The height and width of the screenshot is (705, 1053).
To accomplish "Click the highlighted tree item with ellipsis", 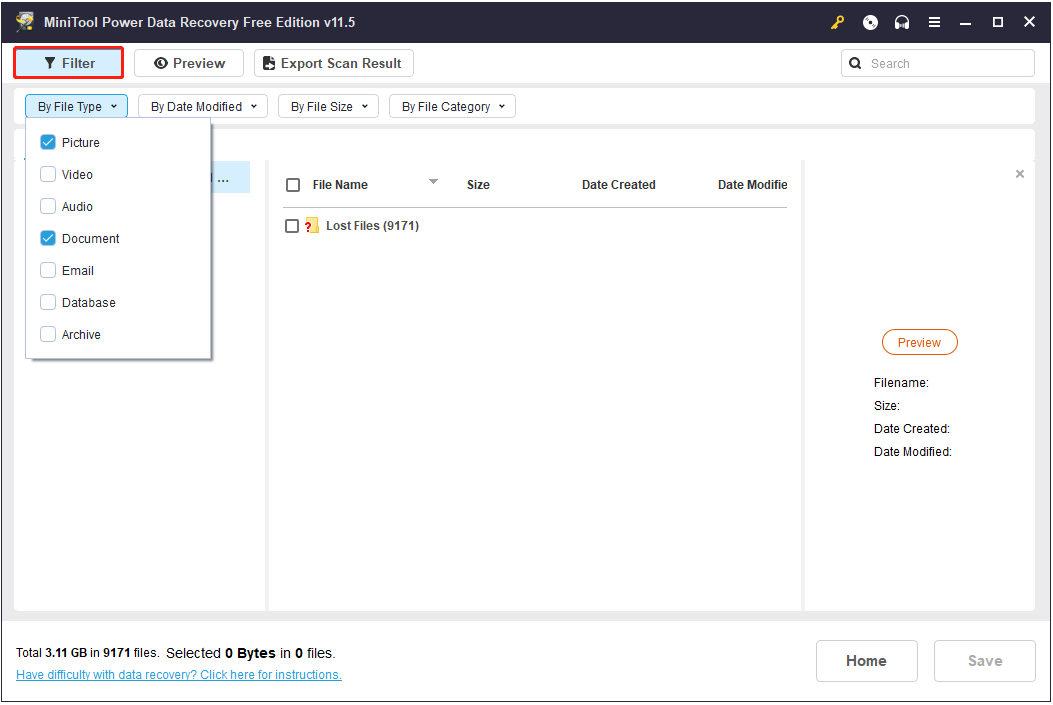I will pos(230,178).
